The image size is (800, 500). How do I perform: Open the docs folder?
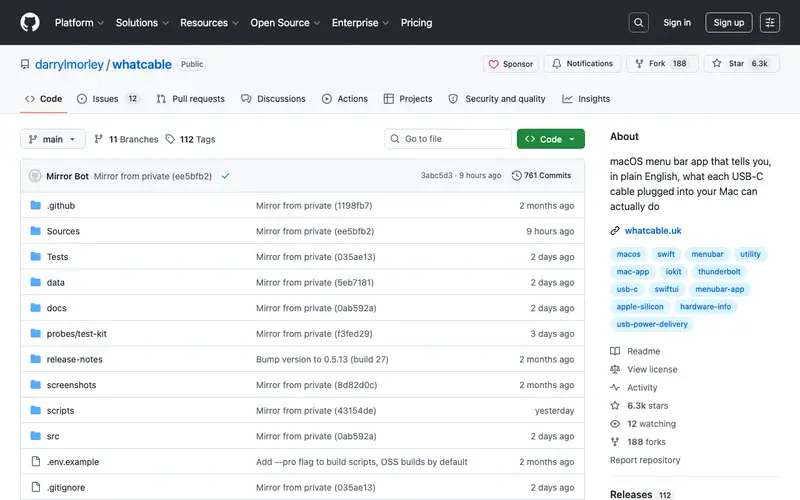57,308
